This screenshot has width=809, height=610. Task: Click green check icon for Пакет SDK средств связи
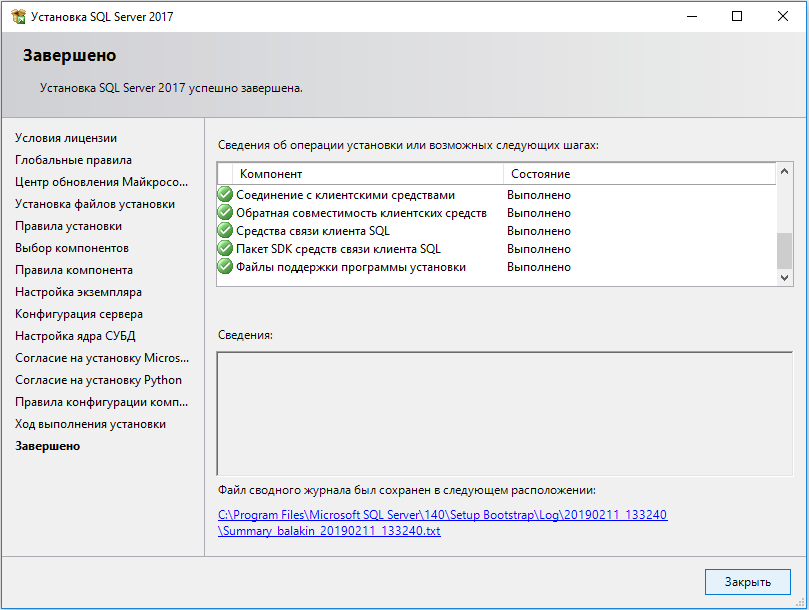(x=225, y=249)
